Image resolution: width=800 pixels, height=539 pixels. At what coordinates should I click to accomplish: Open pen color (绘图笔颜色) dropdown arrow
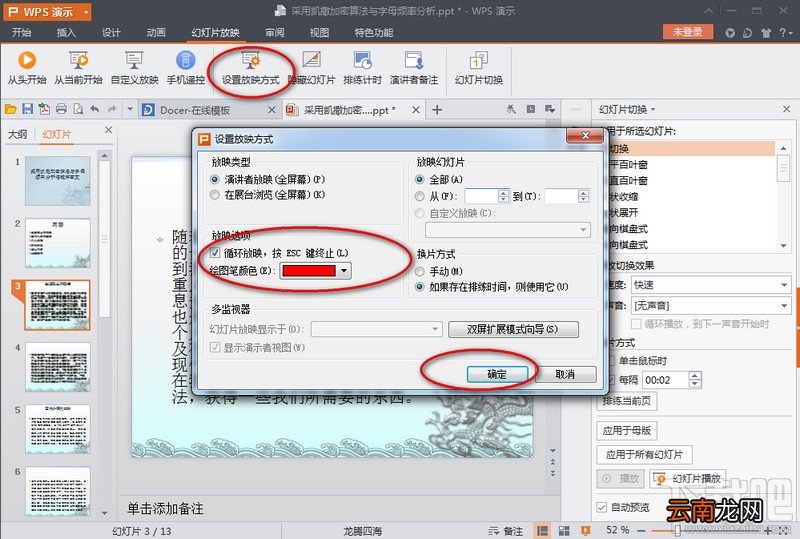click(344, 271)
